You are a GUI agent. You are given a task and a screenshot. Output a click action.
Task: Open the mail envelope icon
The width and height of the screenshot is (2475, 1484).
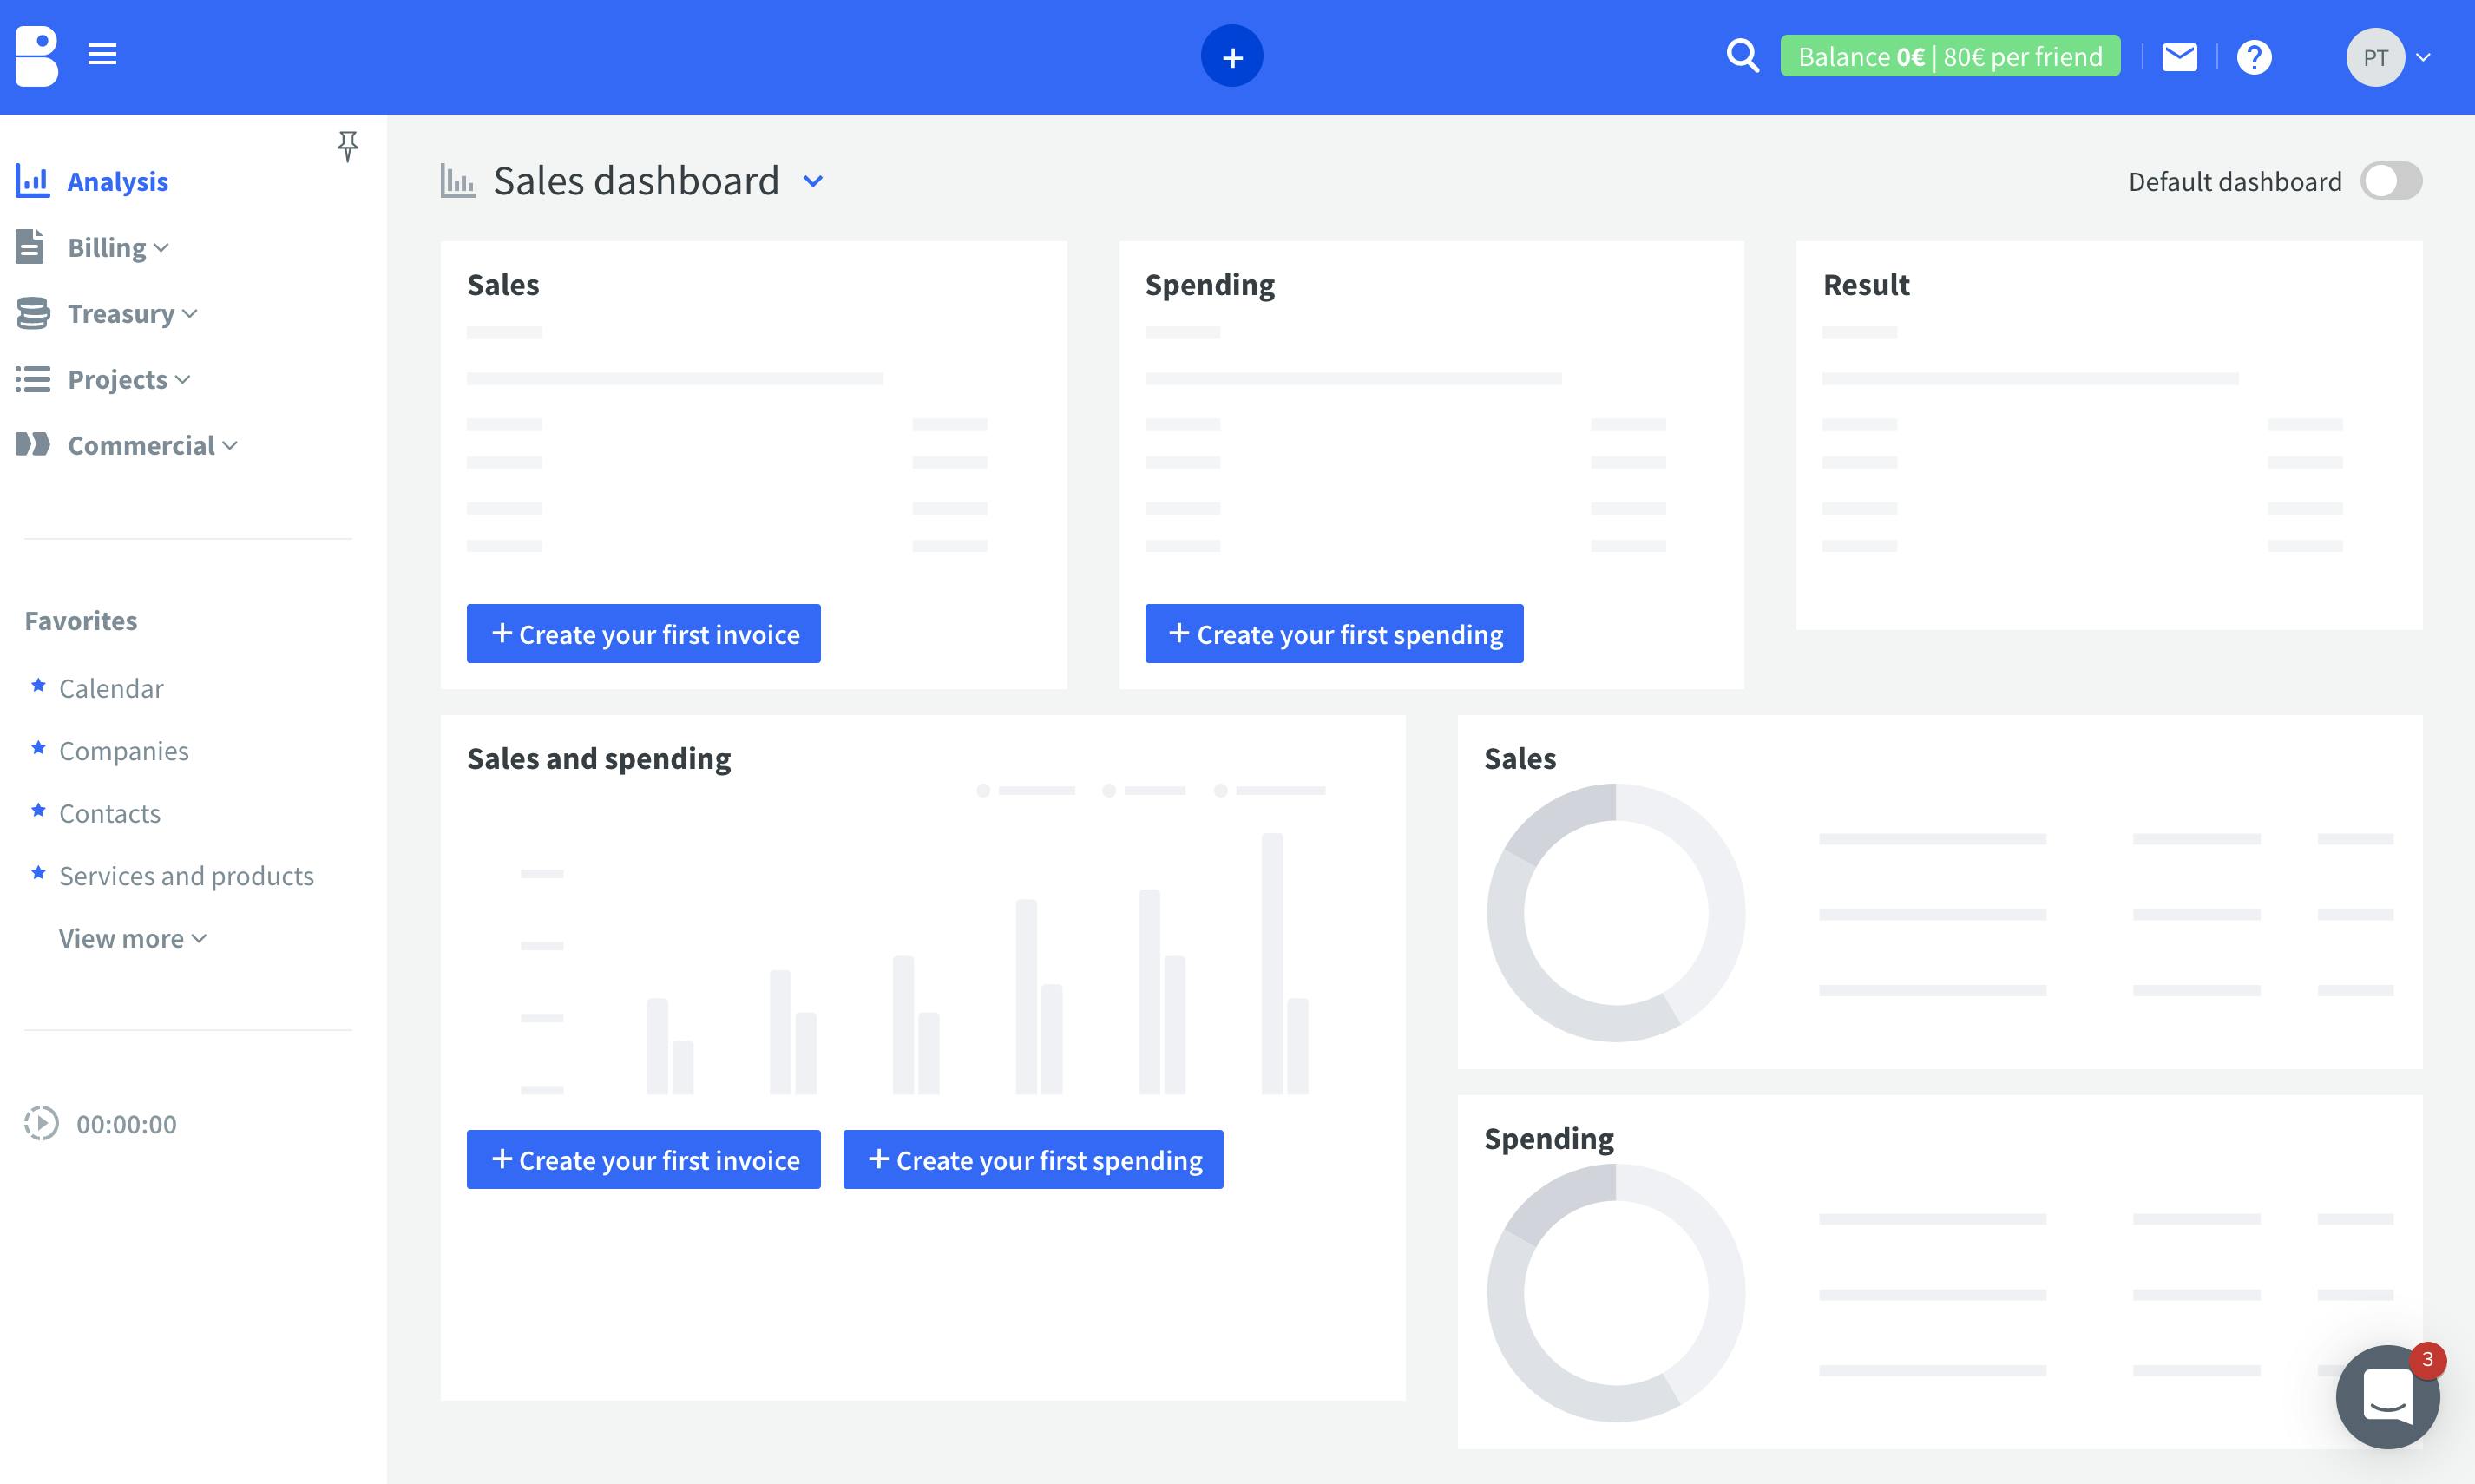point(2179,57)
